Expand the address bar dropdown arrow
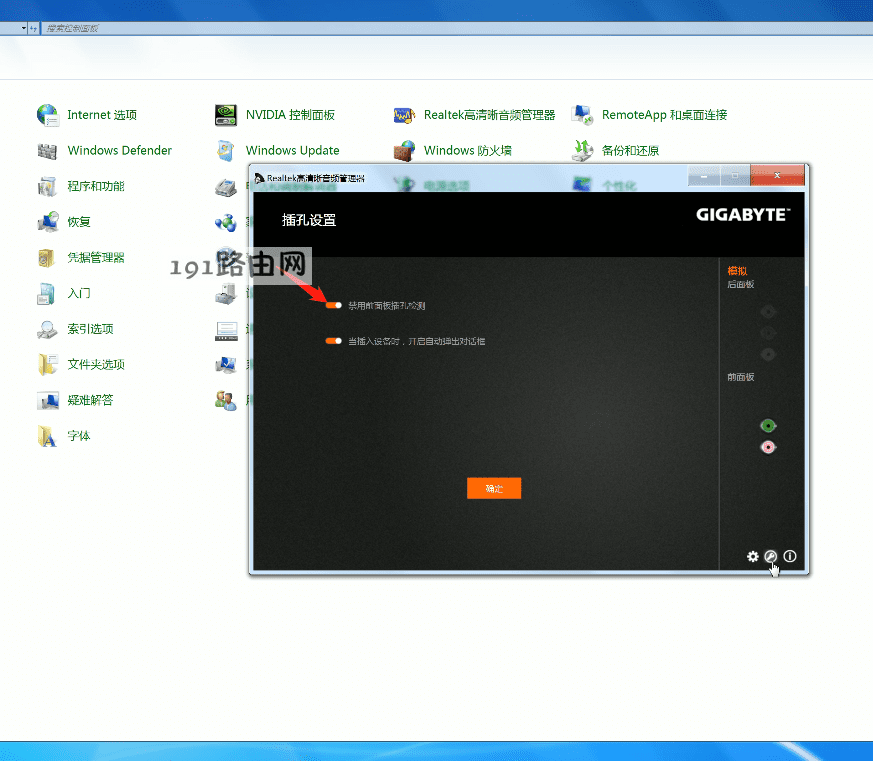This screenshot has width=873, height=761. click(24, 28)
